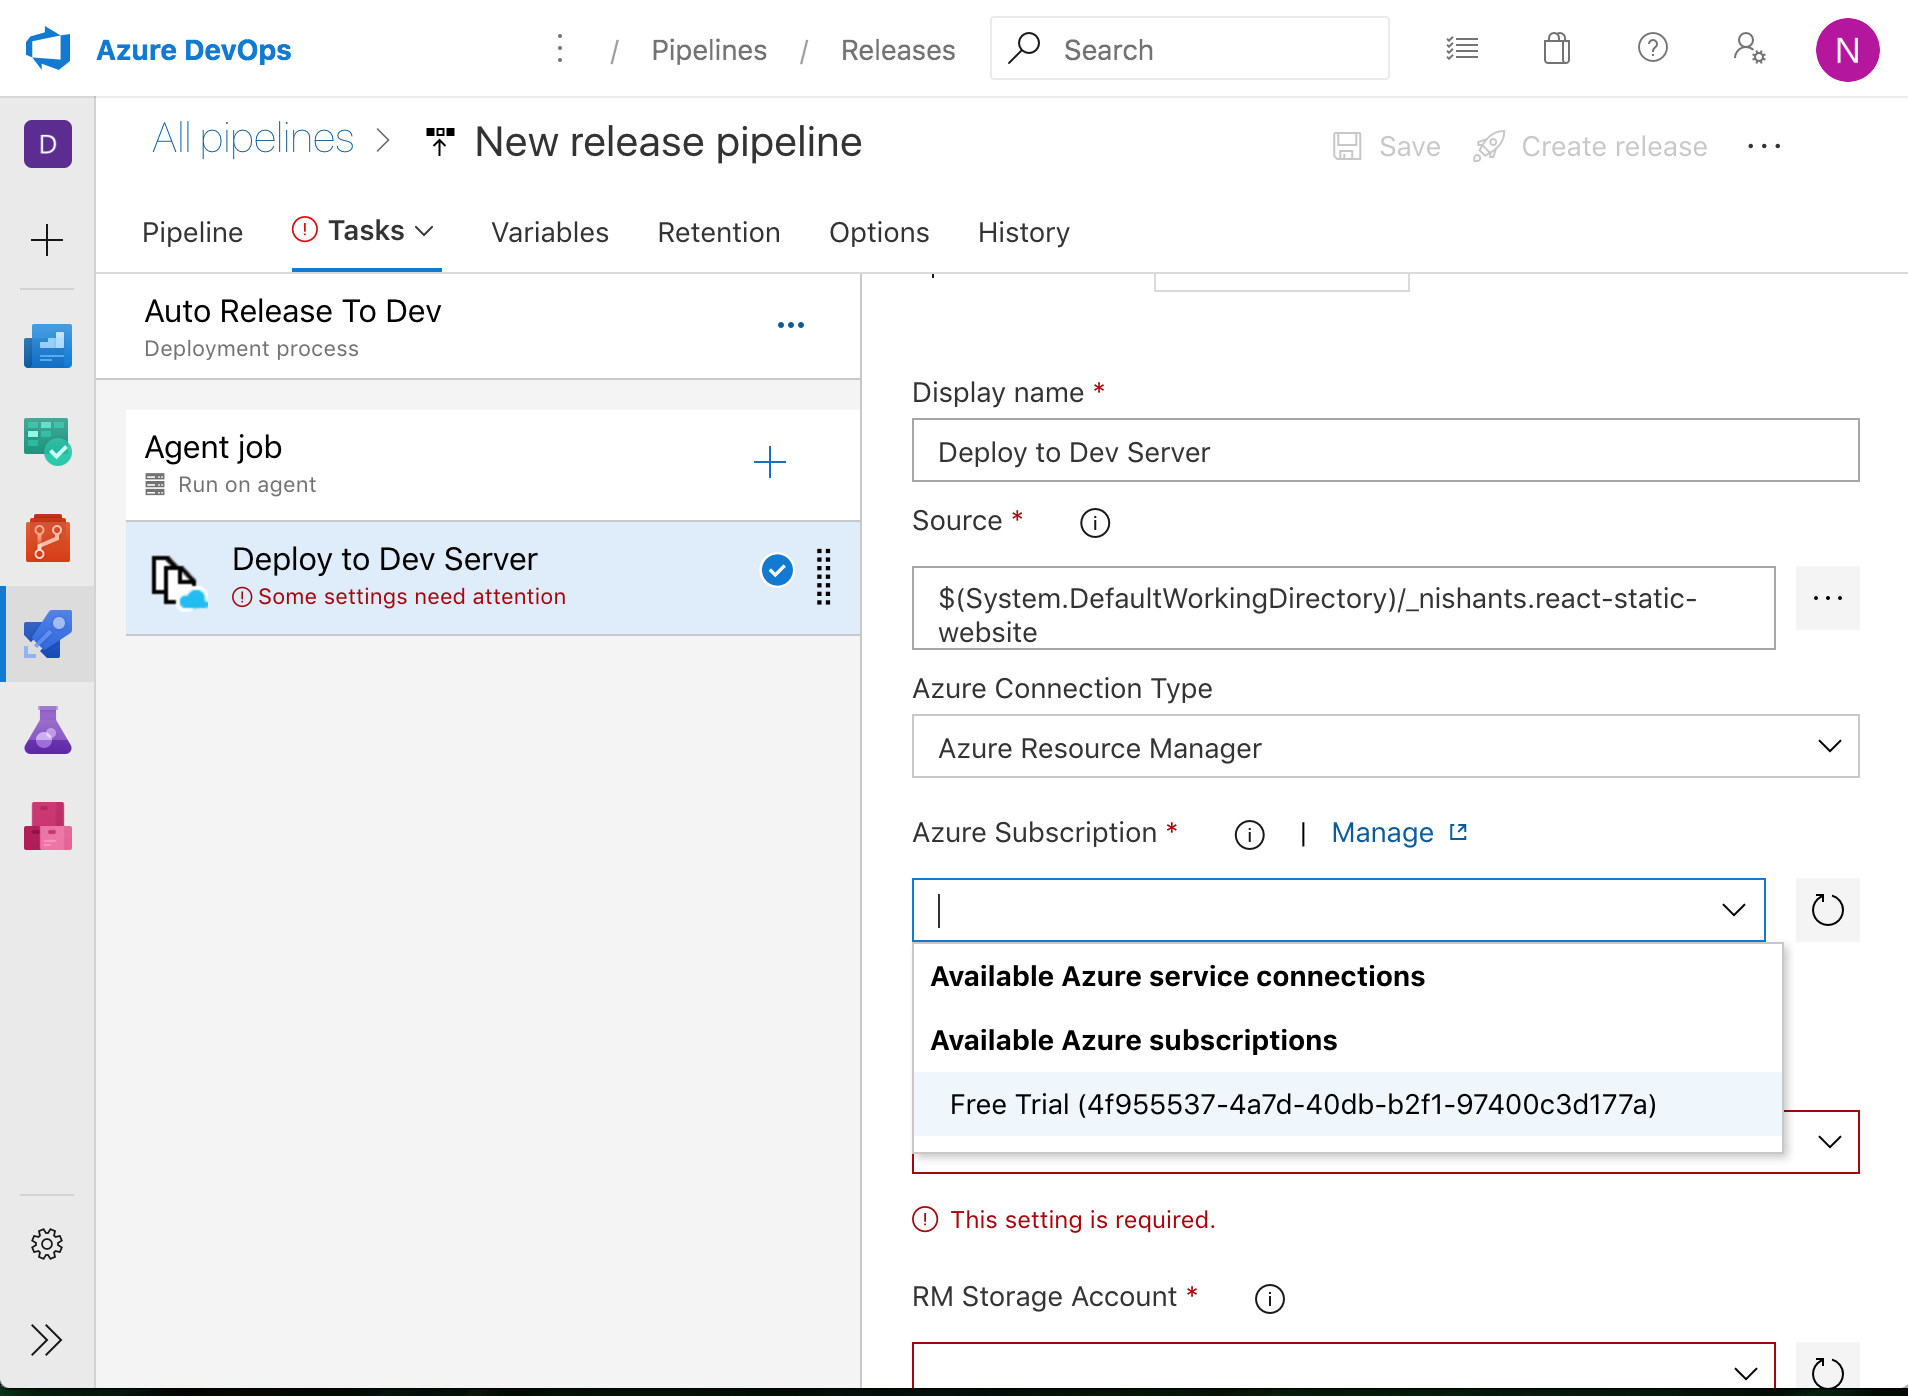
Task: Click the Azure Subscription info icon
Action: tap(1249, 834)
